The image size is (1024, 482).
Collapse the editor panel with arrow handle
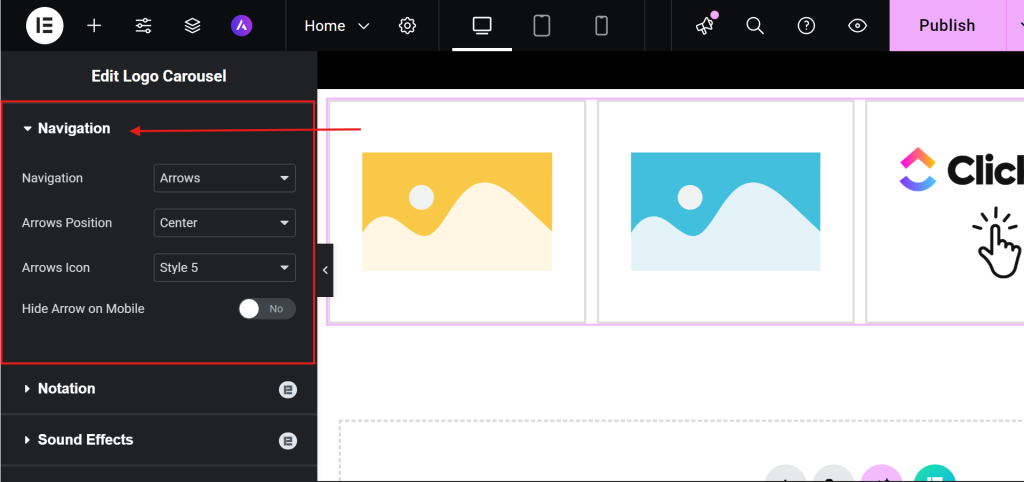tap(325, 270)
